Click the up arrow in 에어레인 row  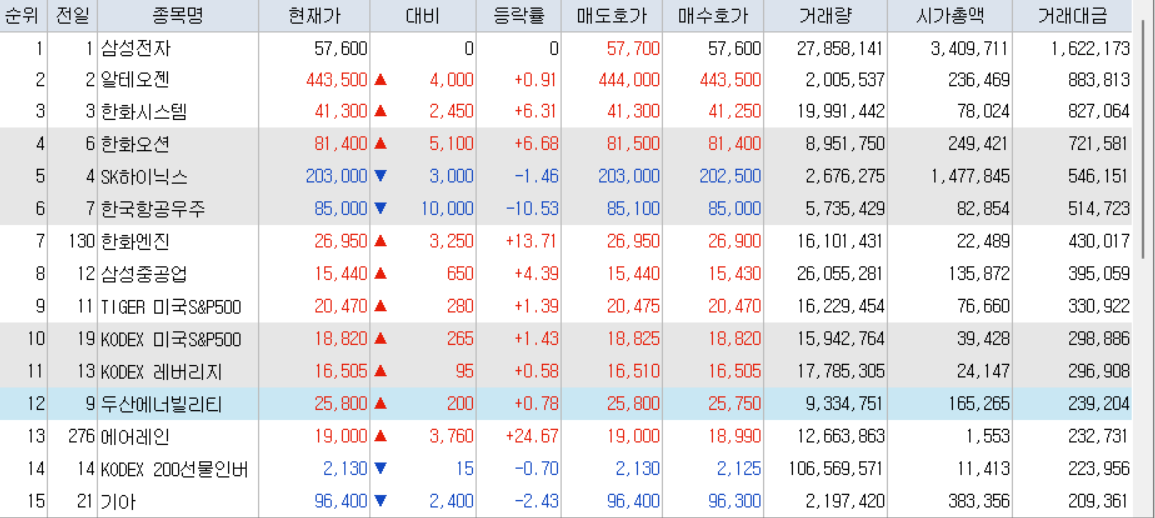click(x=380, y=436)
